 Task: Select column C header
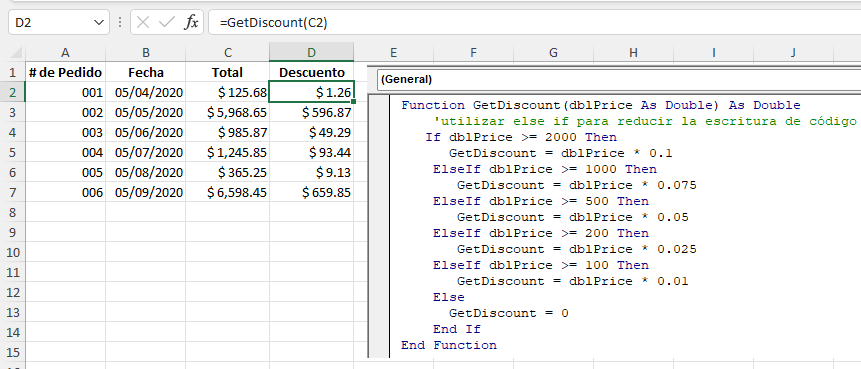(228, 53)
